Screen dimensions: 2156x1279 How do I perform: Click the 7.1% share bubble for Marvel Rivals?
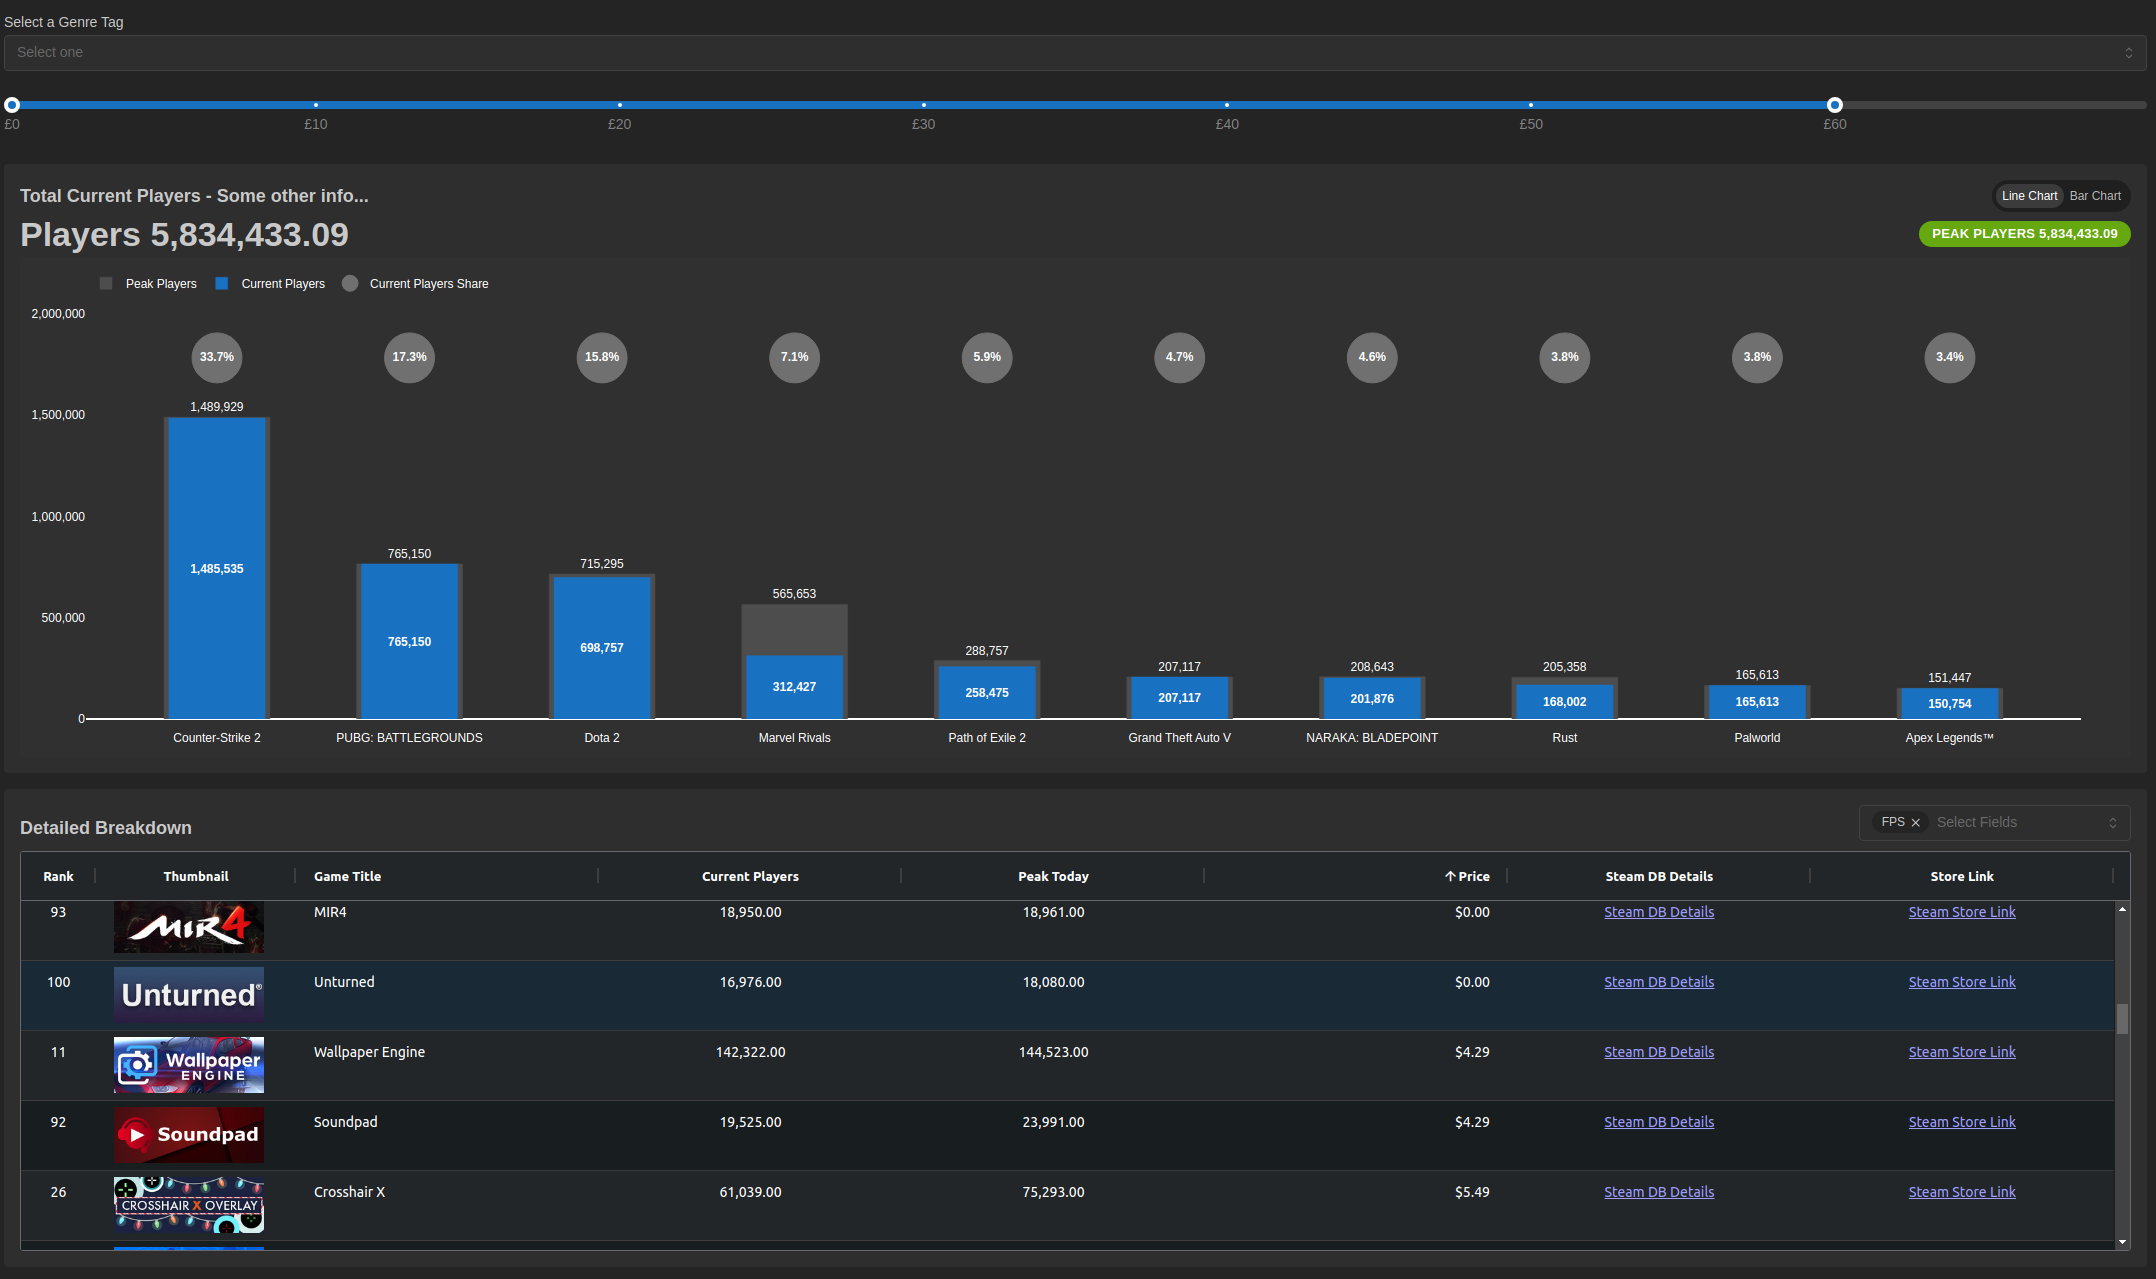pos(794,357)
